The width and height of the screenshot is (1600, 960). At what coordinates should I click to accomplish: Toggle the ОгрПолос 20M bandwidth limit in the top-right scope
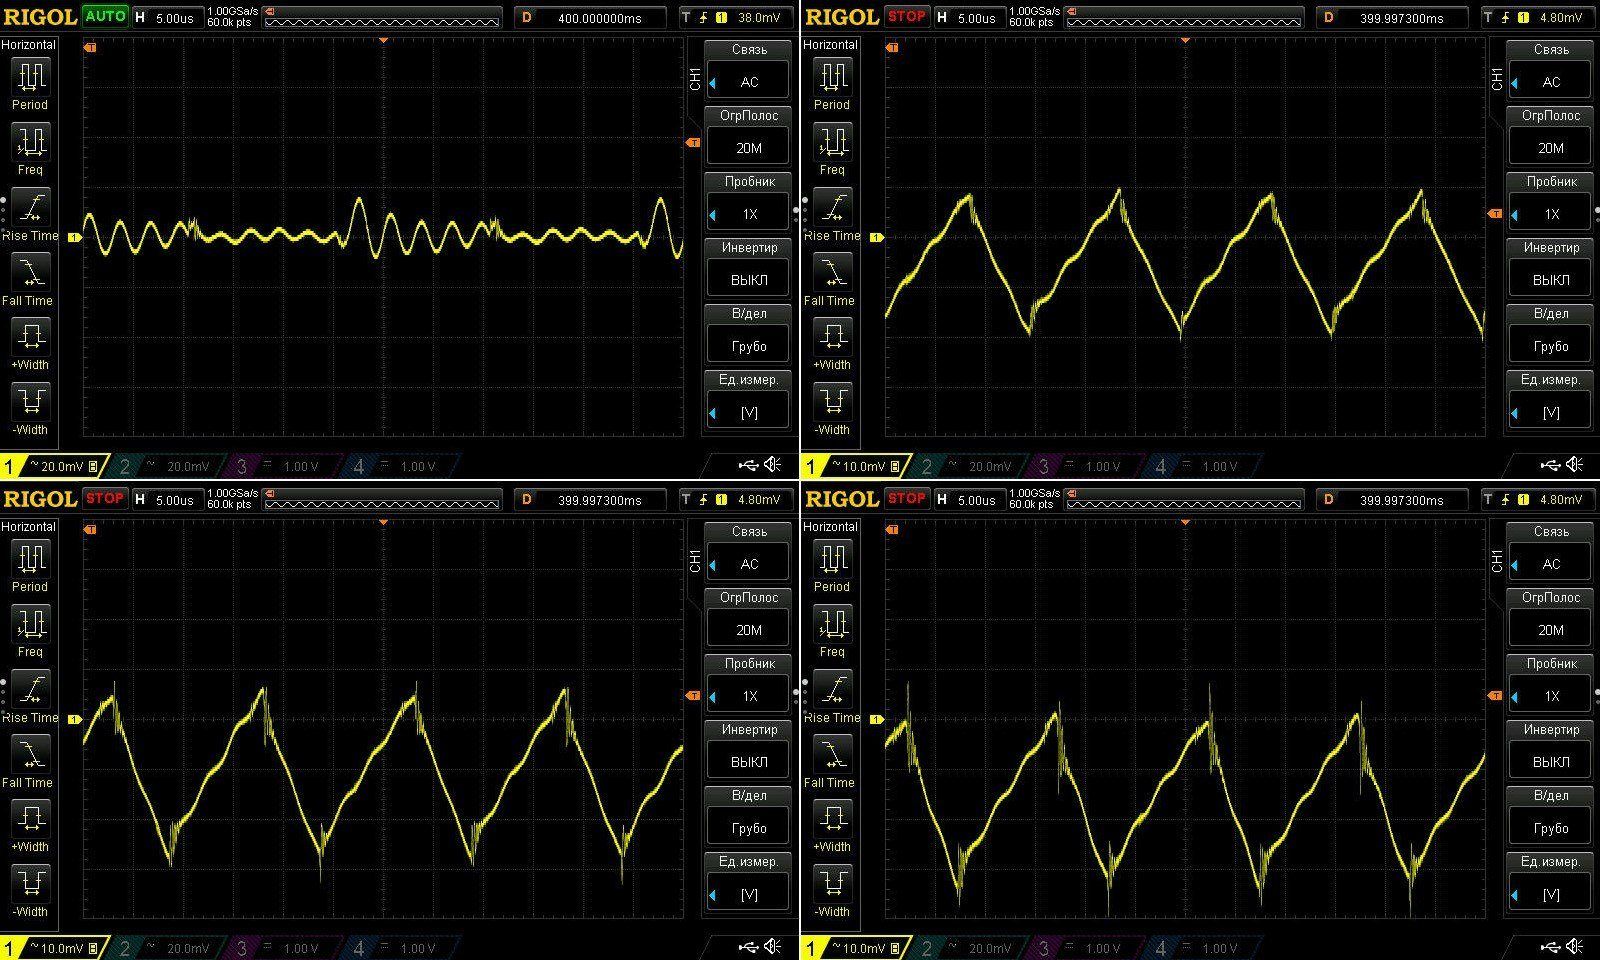[1550, 148]
